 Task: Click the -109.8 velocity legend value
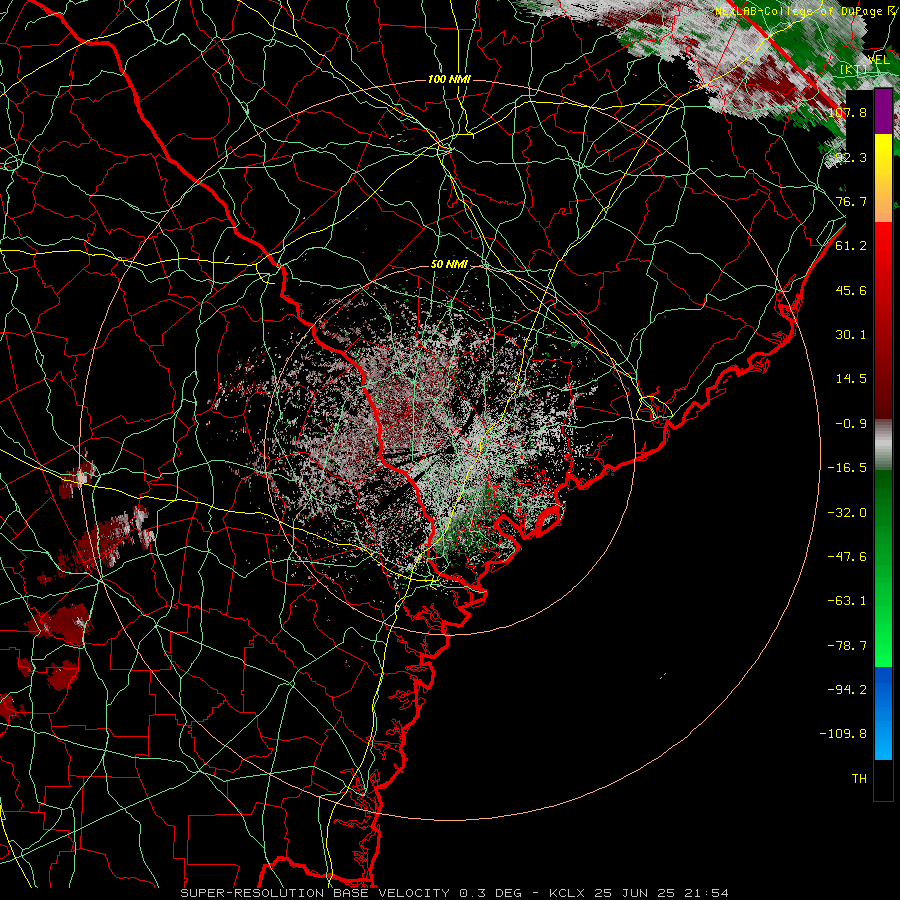click(843, 734)
